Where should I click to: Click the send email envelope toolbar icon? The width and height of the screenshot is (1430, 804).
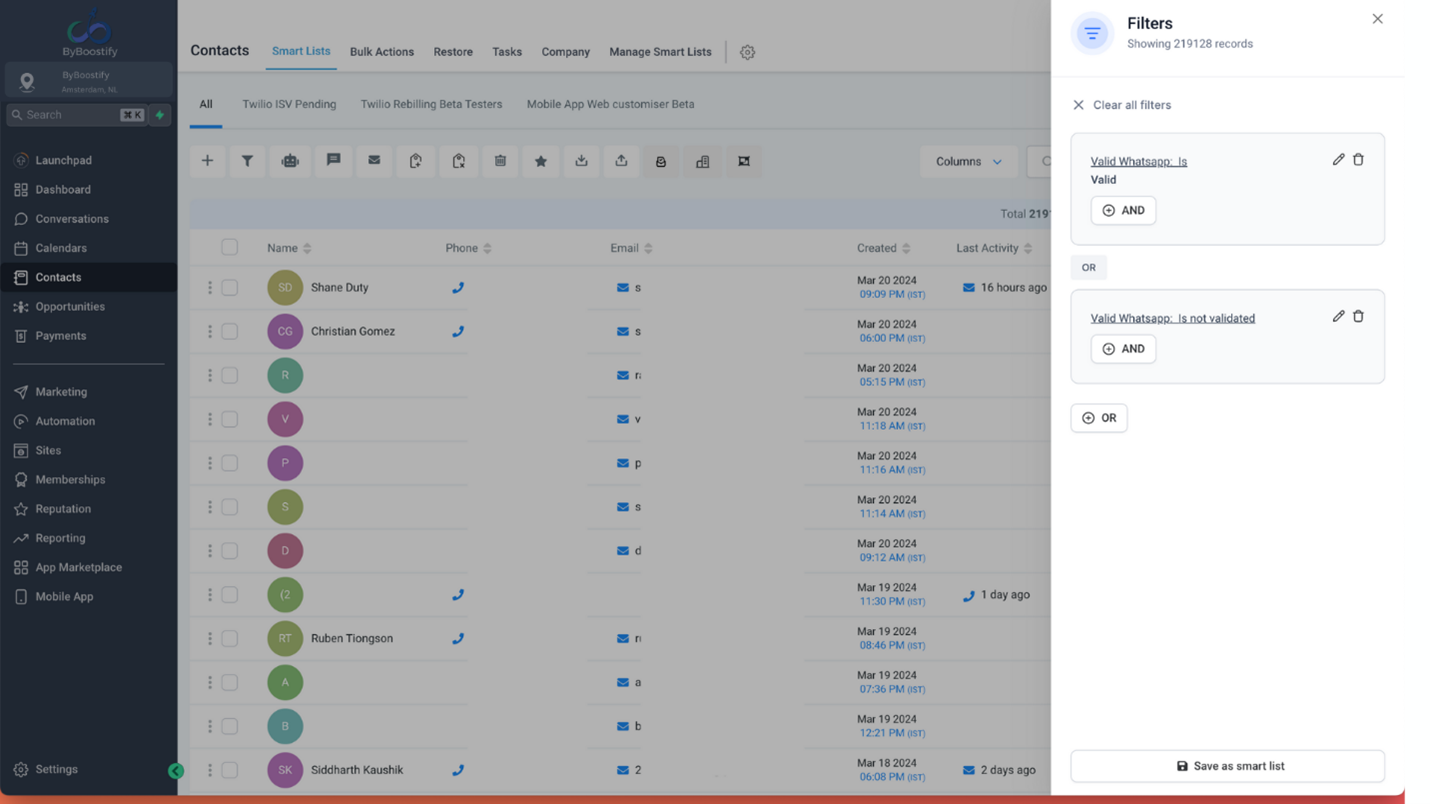click(x=374, y=161)
